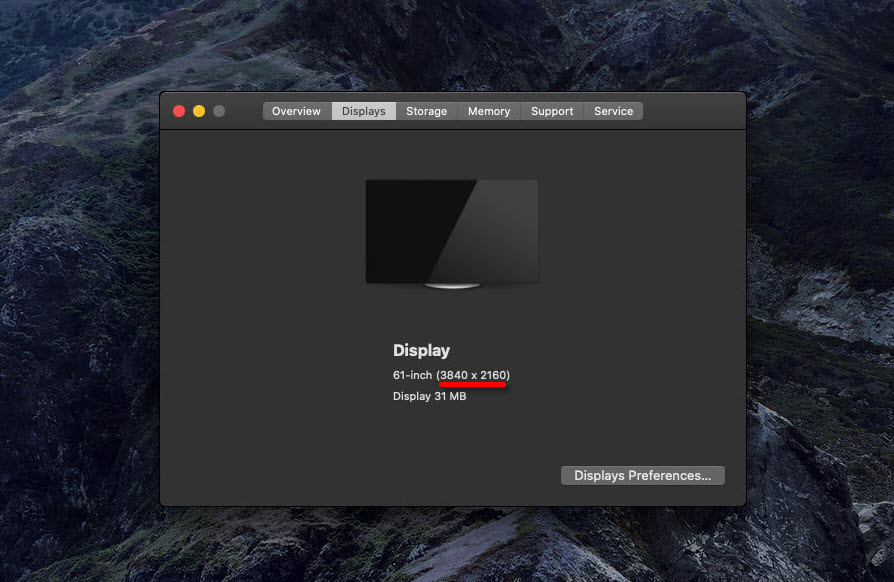Screen dimensions: 894x582
Task: Open the Storage tab
Action: 426,111
